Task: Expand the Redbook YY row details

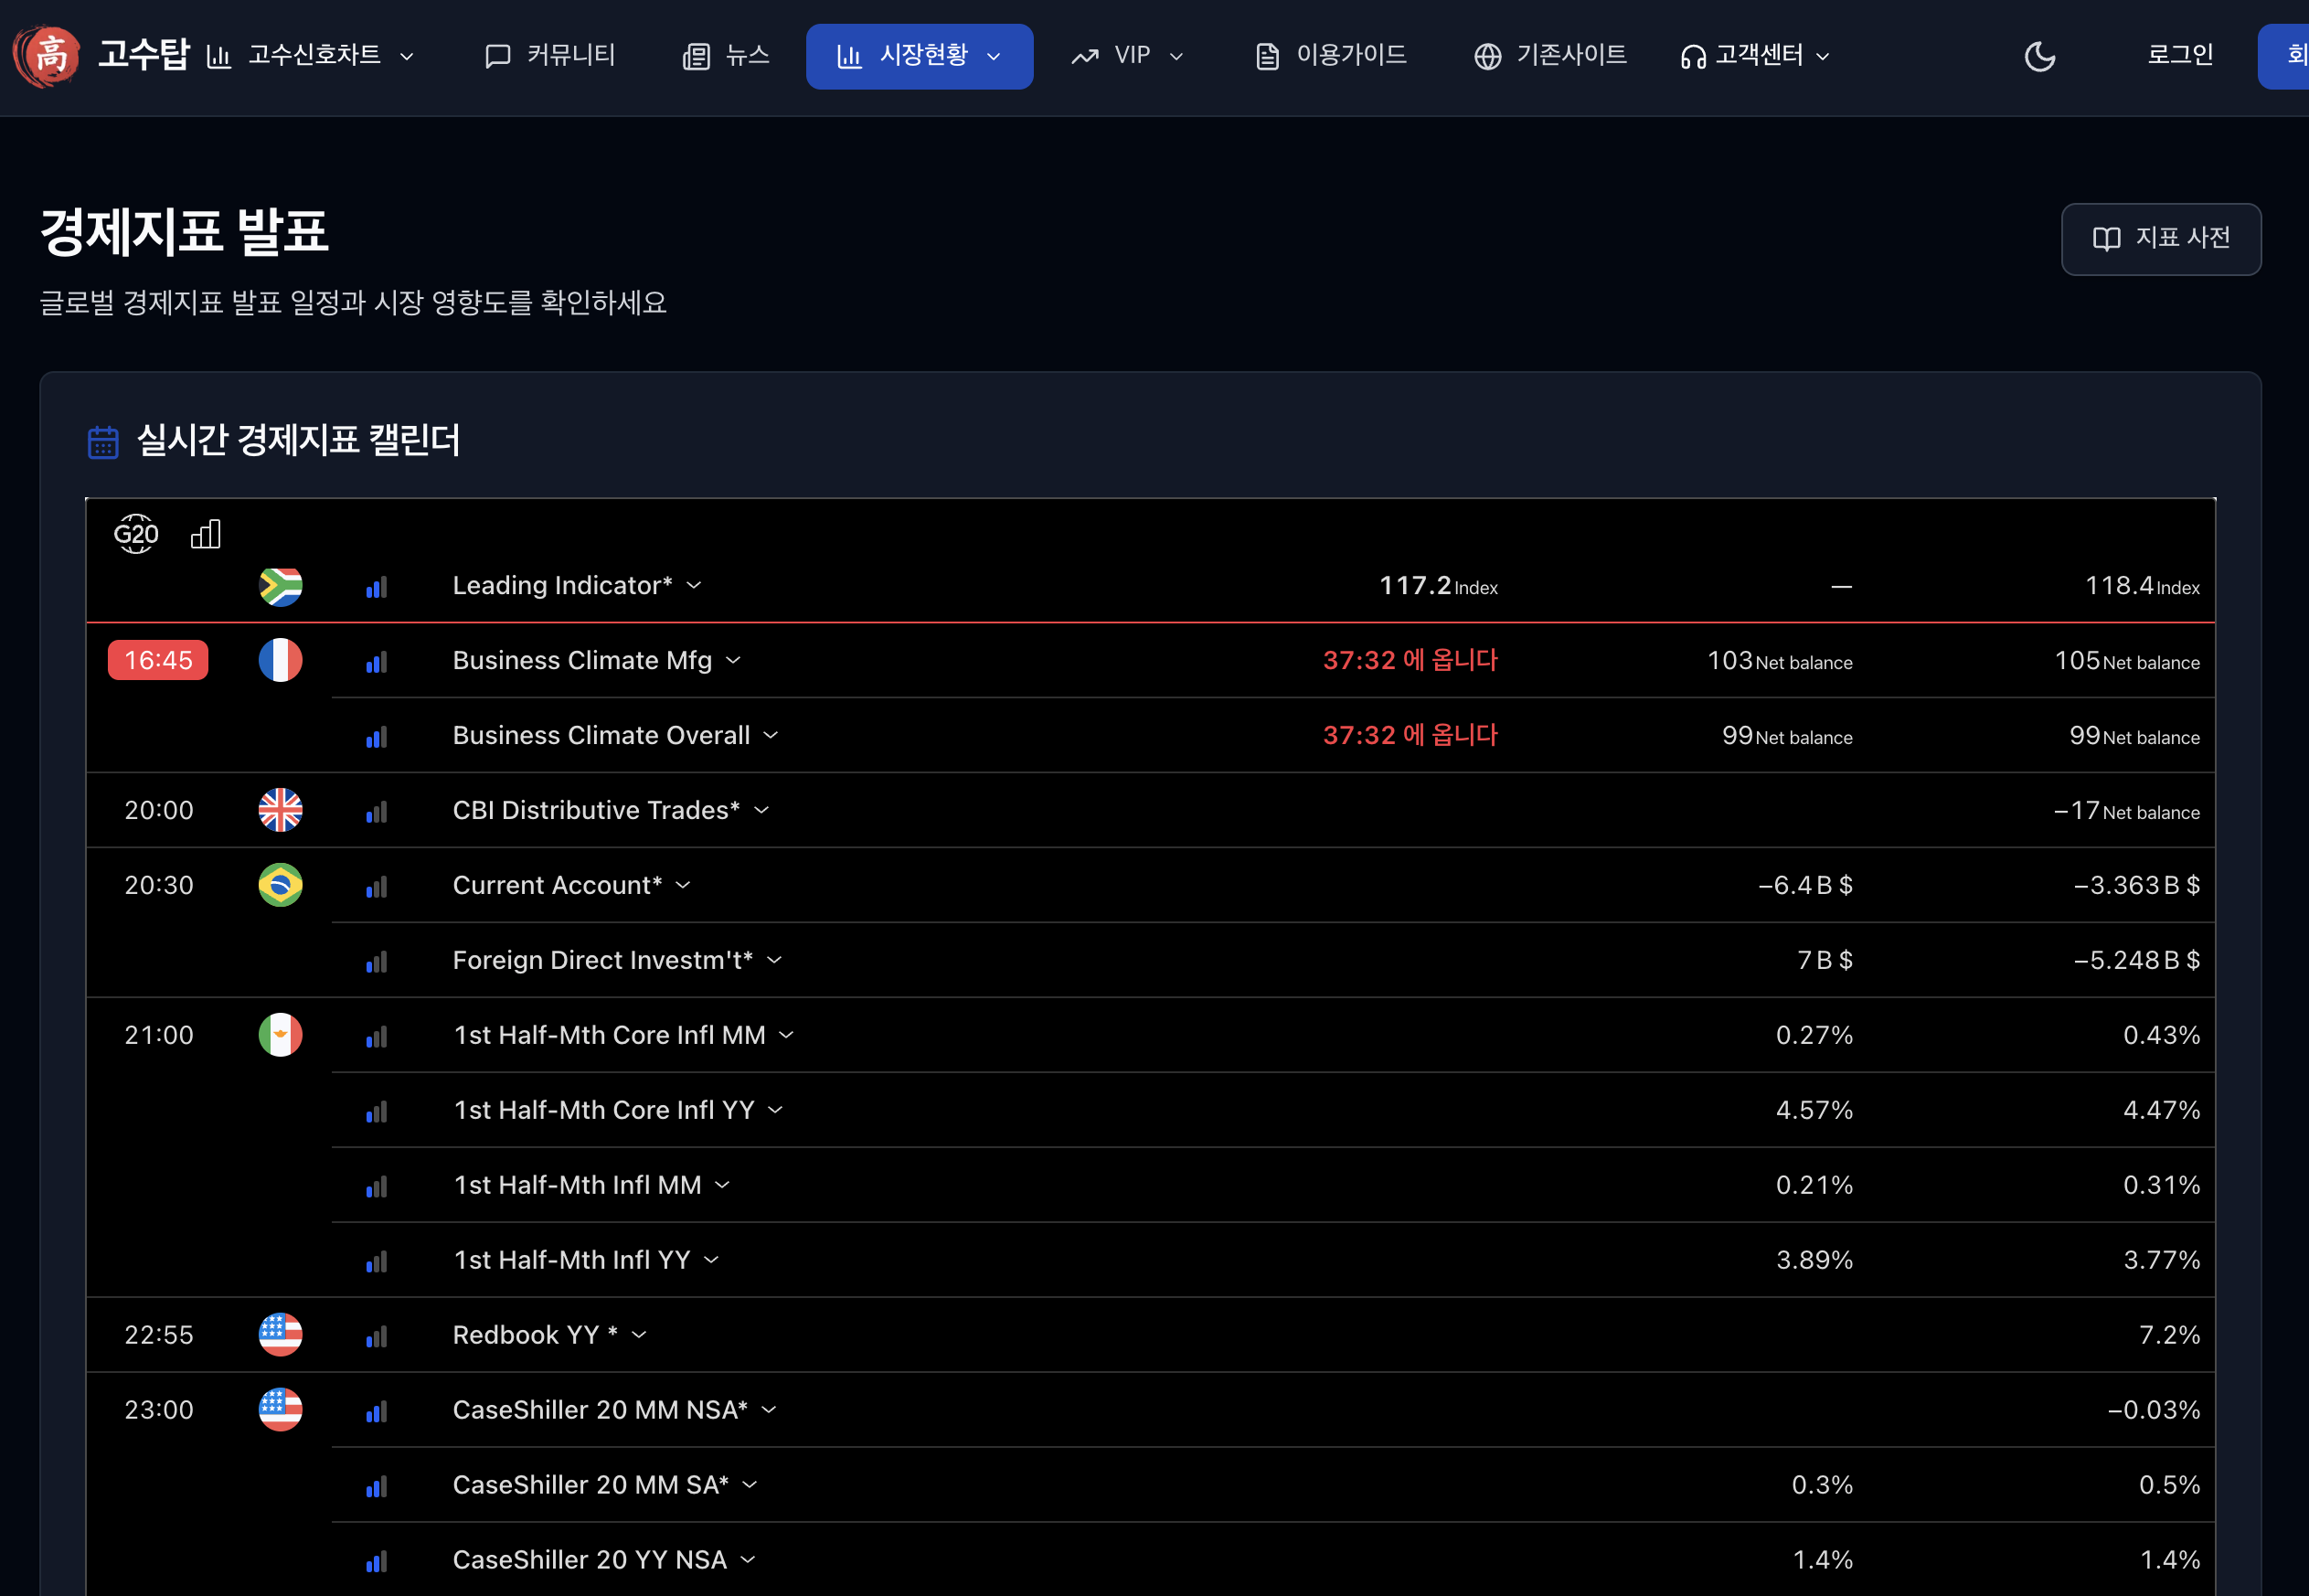Action: [x=639, y=1335]
